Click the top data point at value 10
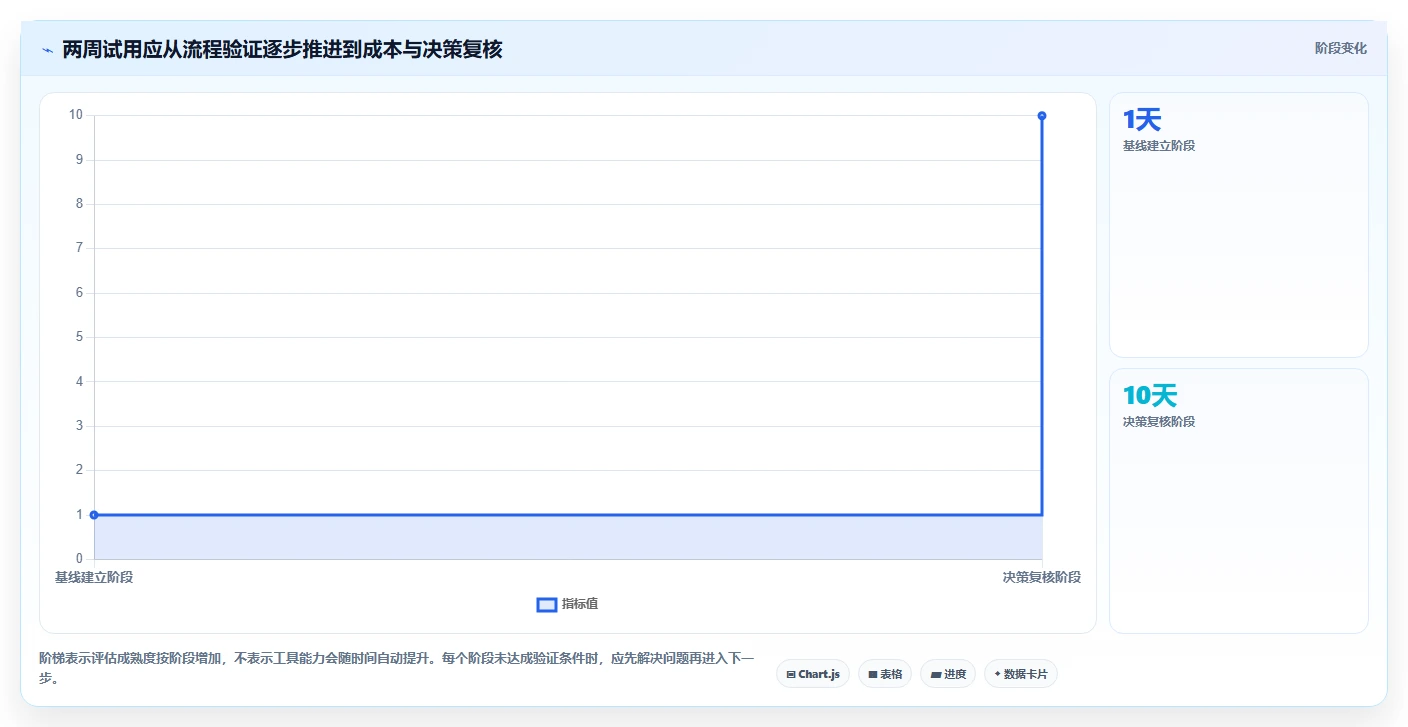The image size is (1408, 727). tap(1042, 116)
